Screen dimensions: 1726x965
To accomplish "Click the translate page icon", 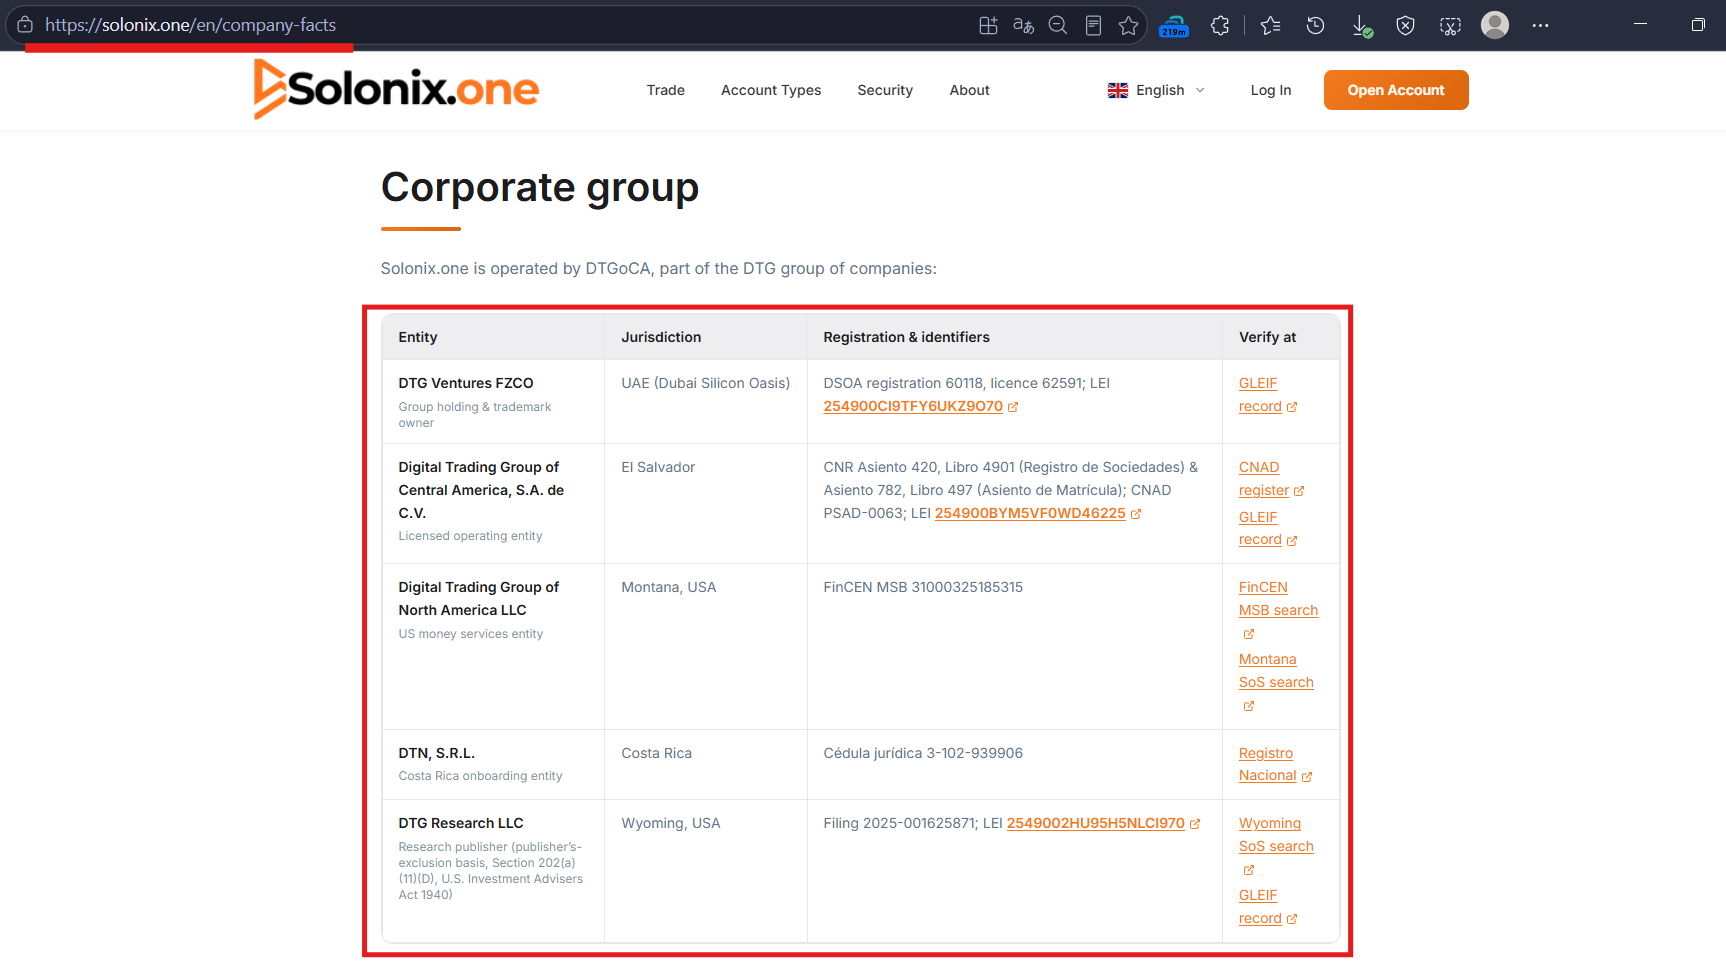I will [1023, 26].
